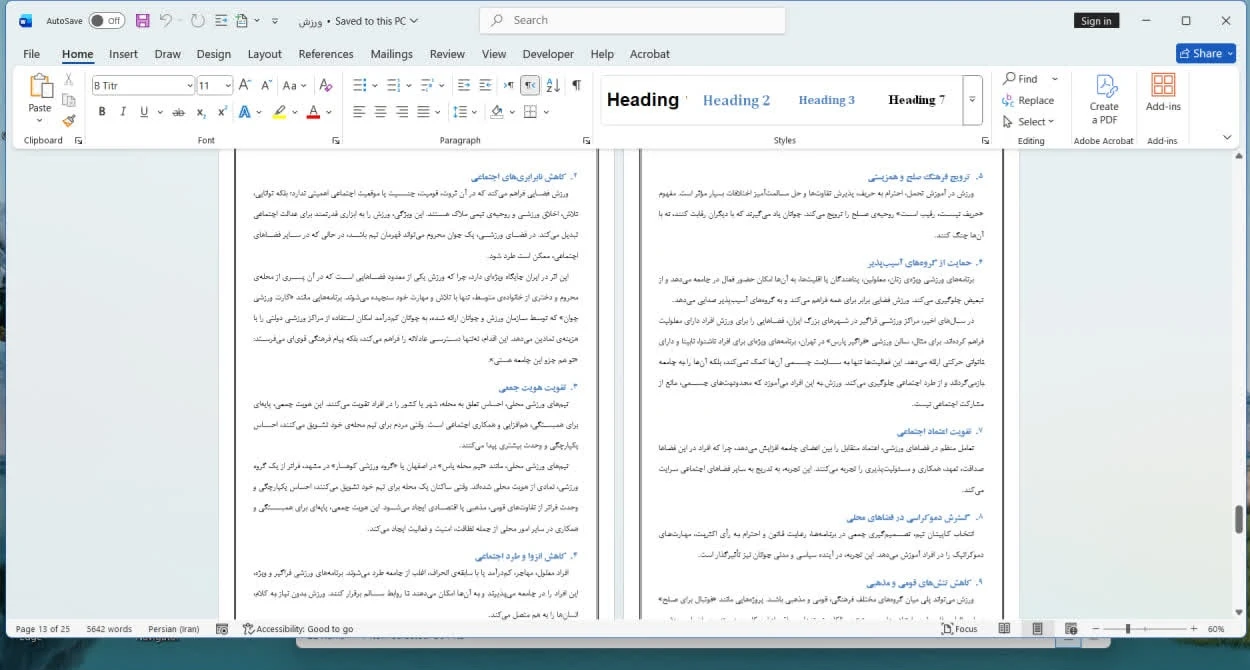
Task: Expand the Styles gallery
Action: 972,100
